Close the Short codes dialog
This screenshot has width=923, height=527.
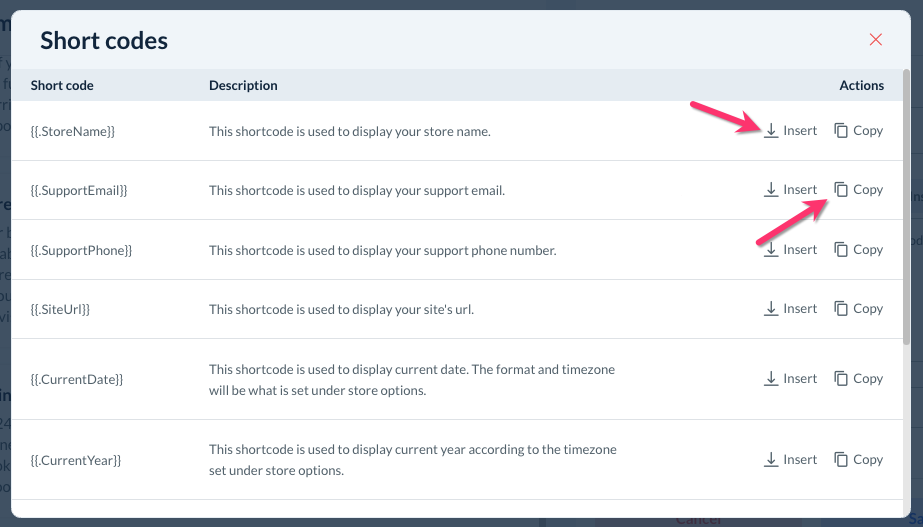click(x=876, y=40)
